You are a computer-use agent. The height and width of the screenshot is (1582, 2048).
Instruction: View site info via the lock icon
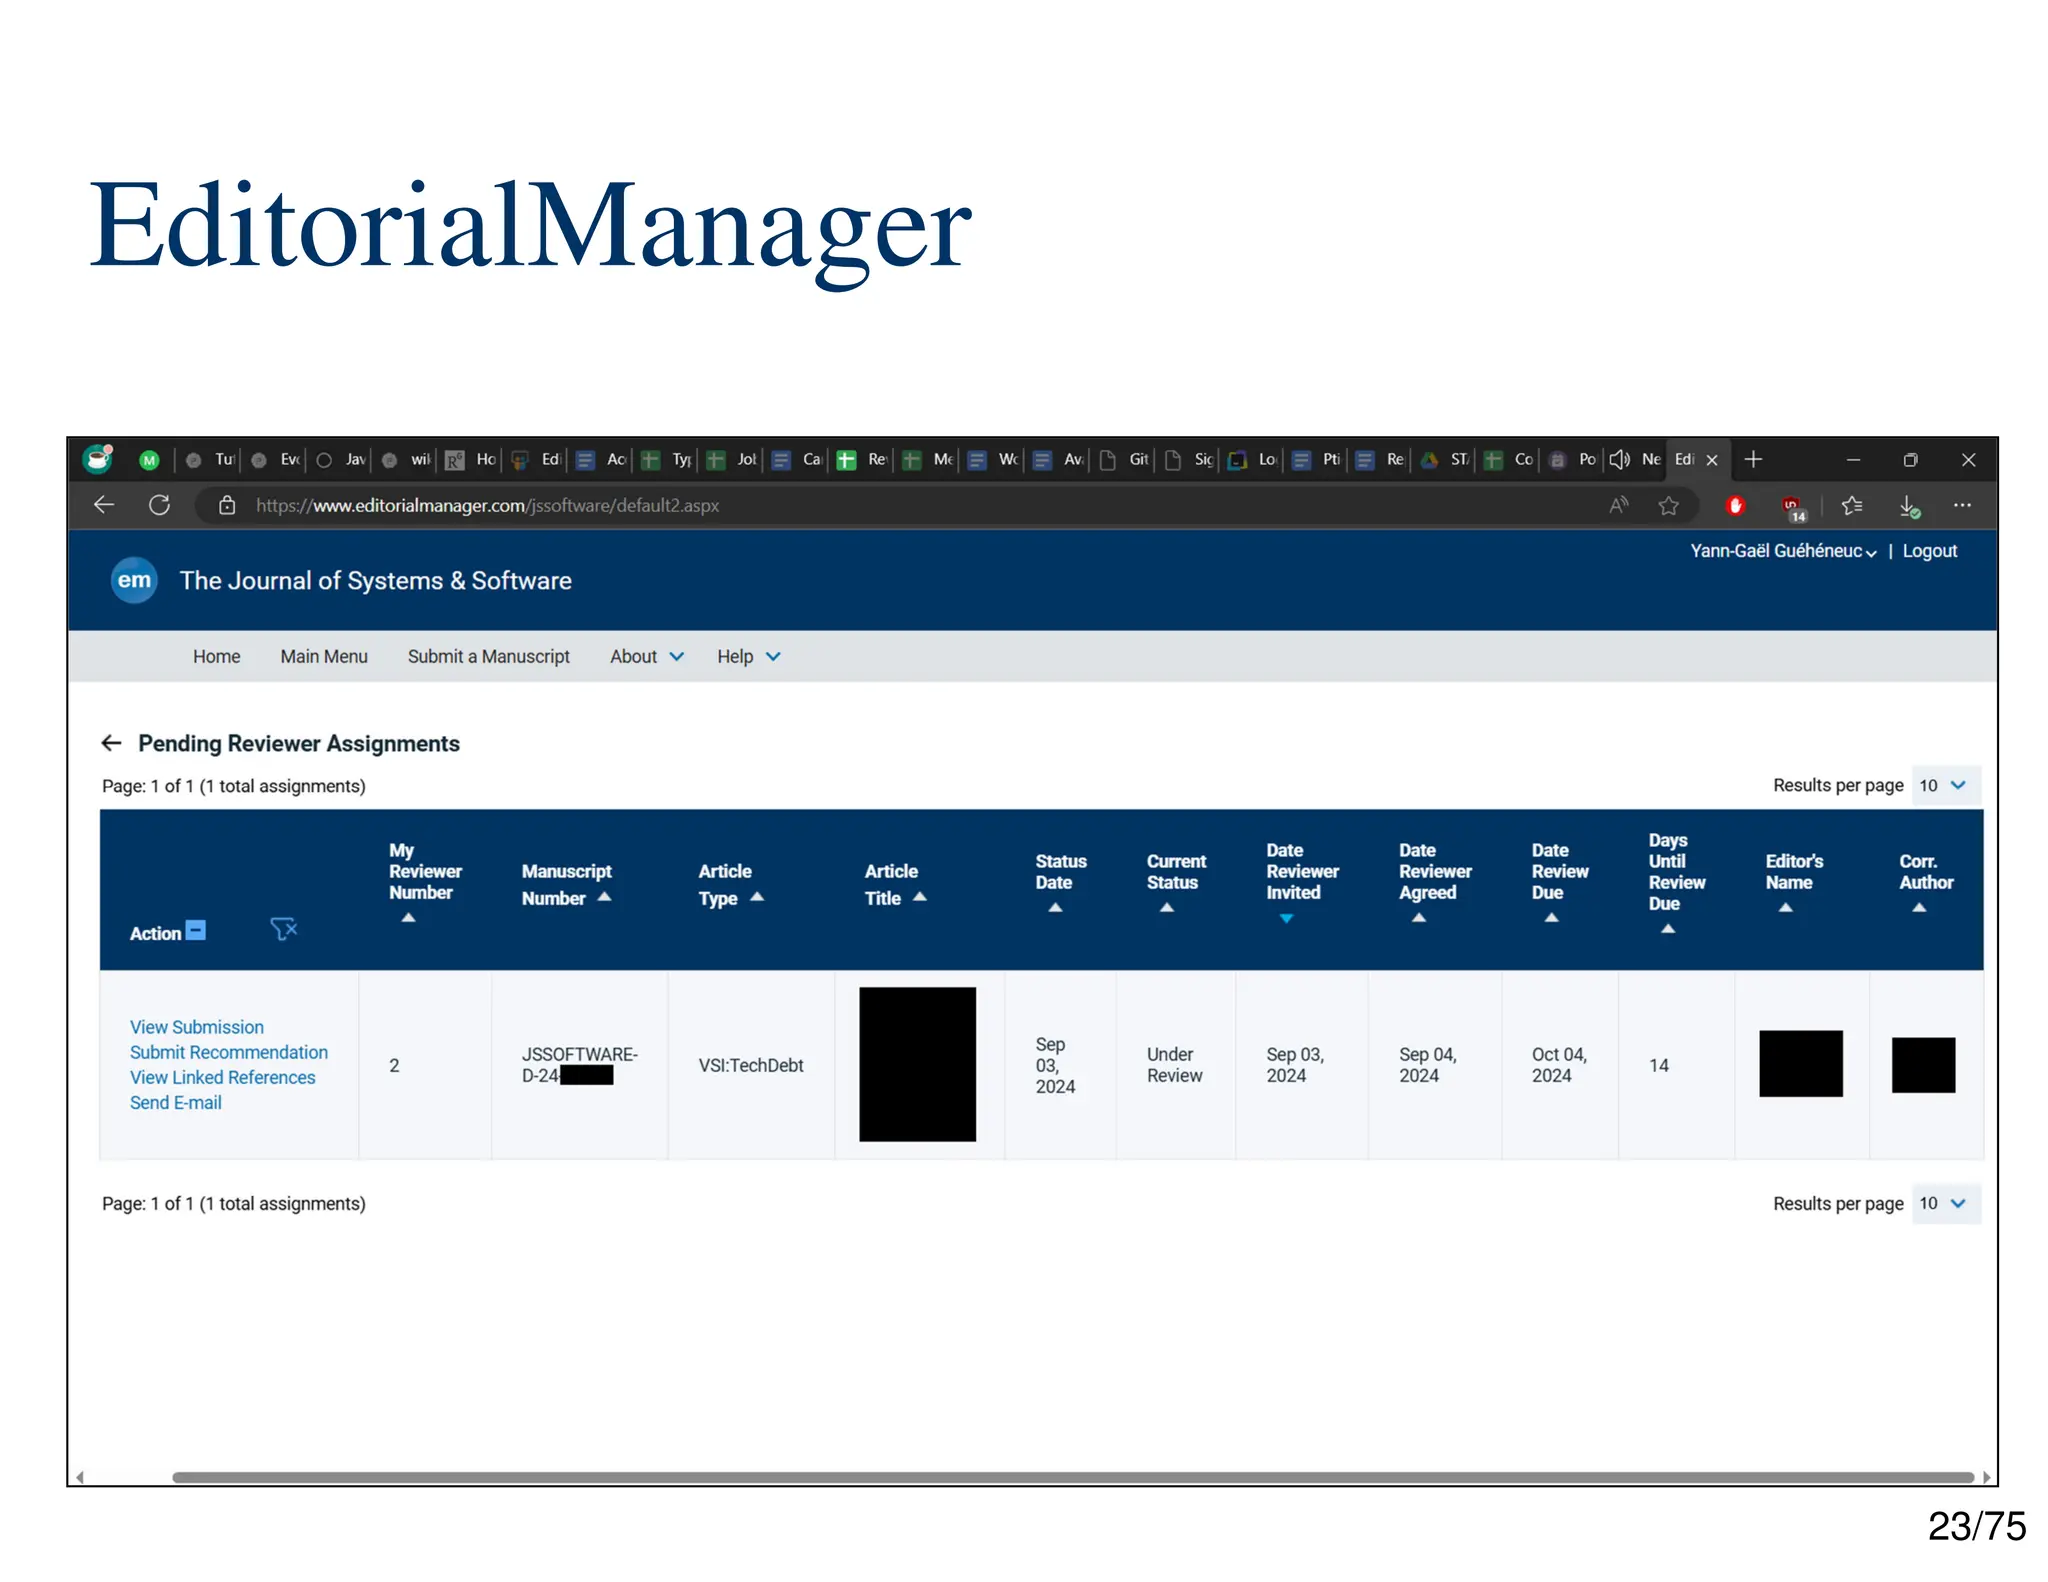click(227, 505)
